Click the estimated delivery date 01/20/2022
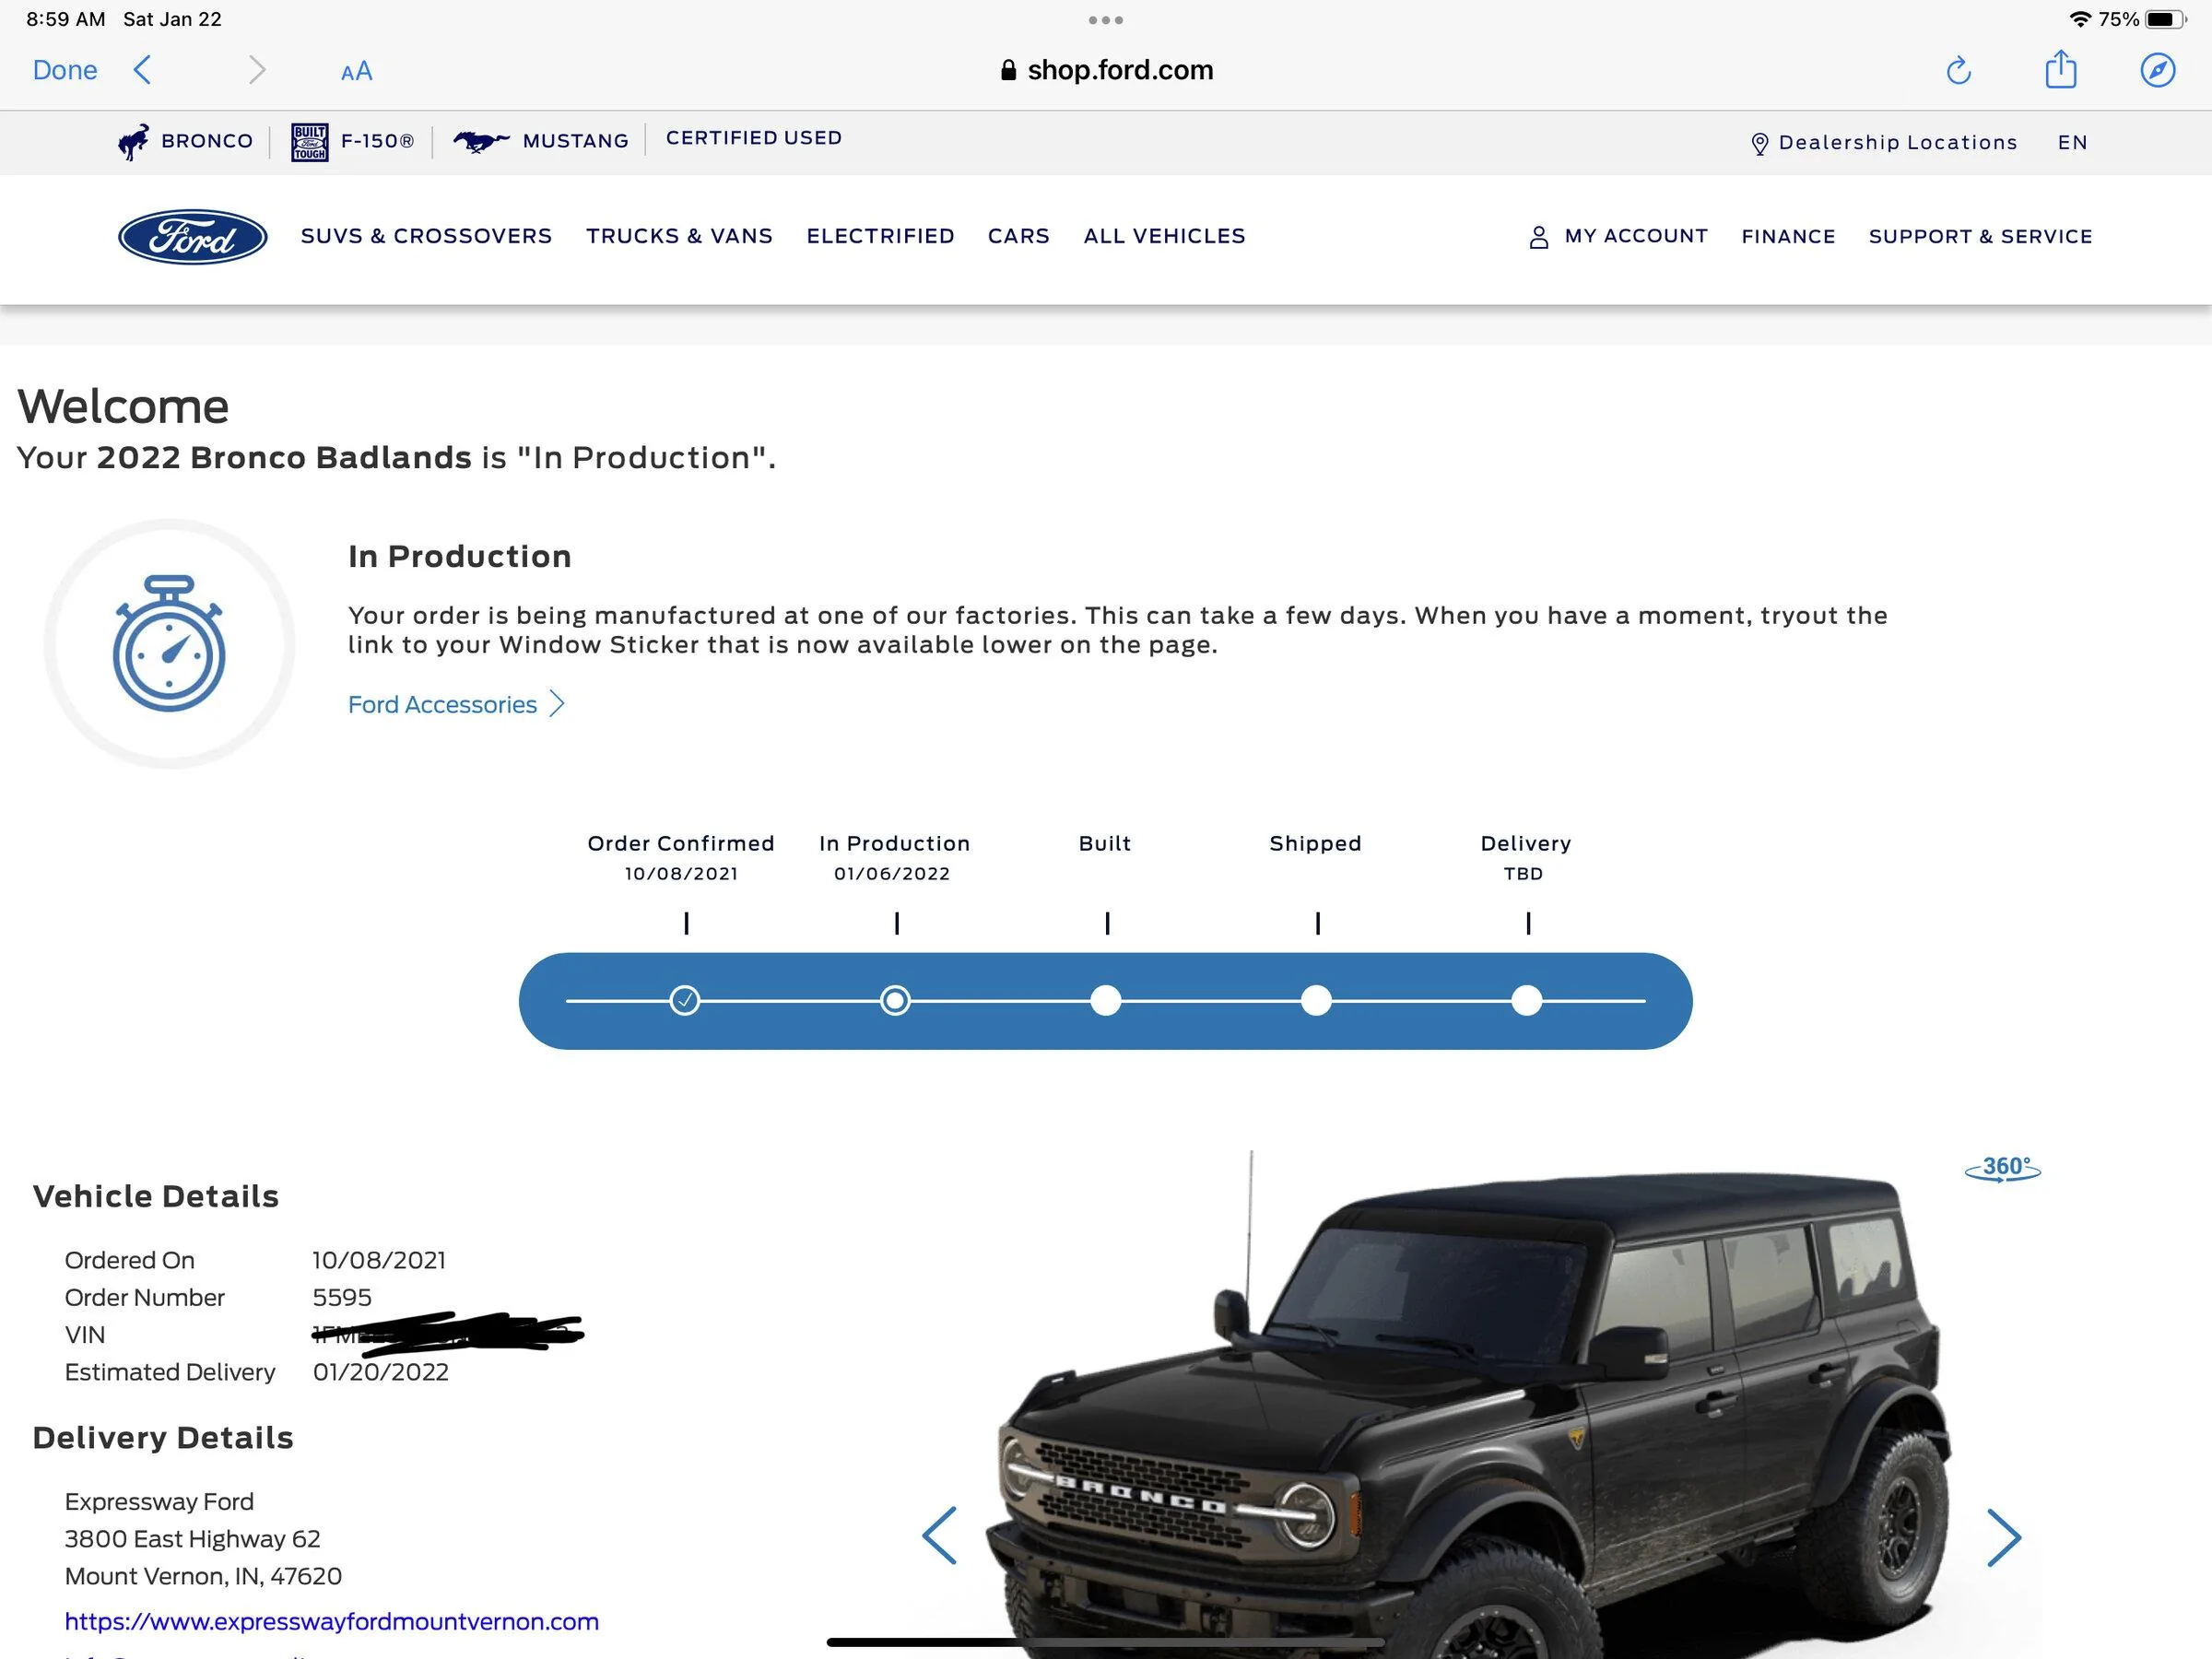 (381, 1372)
